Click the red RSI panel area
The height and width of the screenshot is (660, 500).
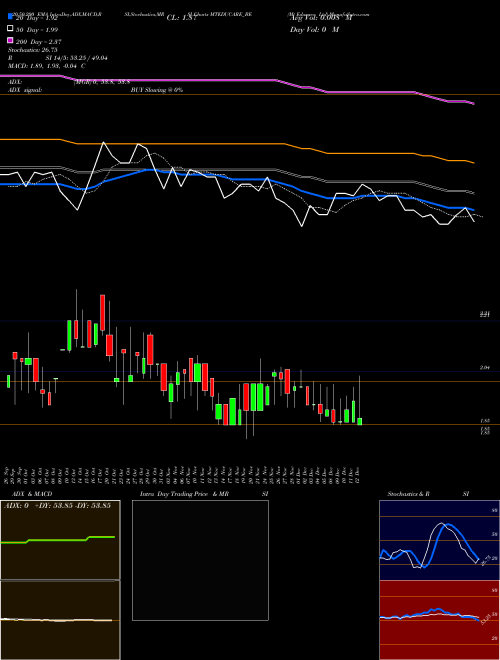tap(439, 620)
